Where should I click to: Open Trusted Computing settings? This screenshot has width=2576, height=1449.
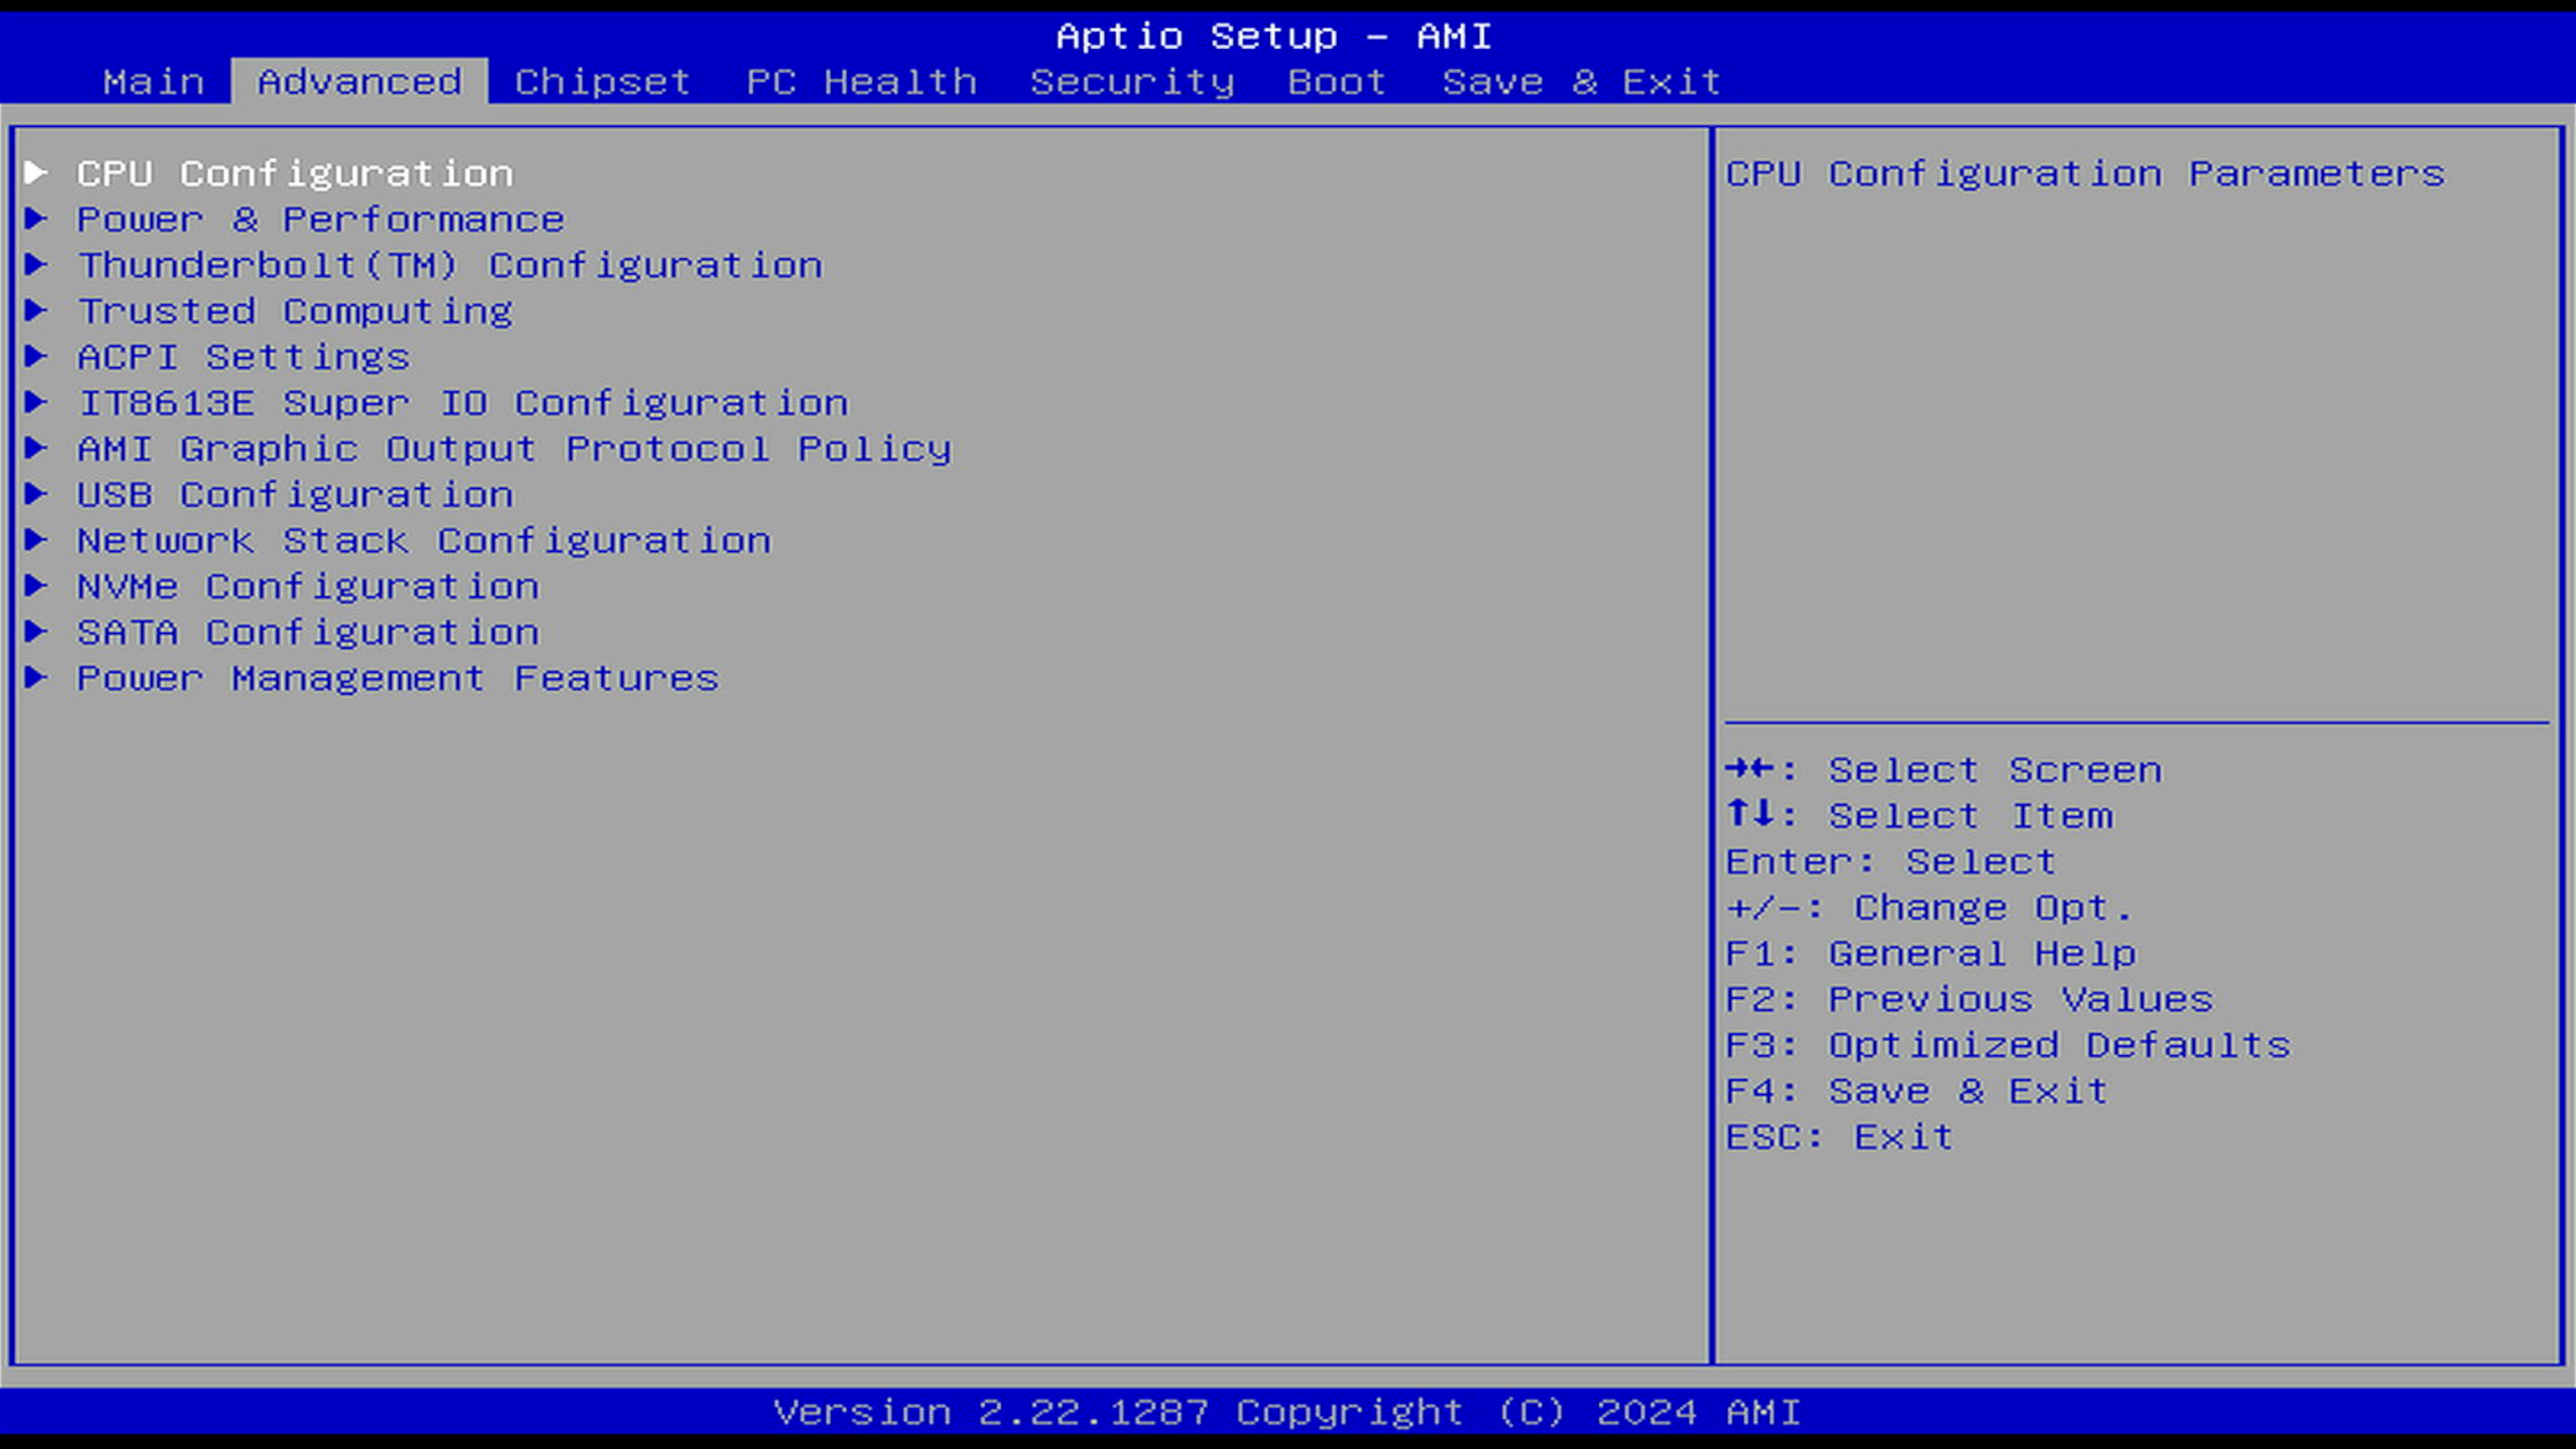coord(295,311)
